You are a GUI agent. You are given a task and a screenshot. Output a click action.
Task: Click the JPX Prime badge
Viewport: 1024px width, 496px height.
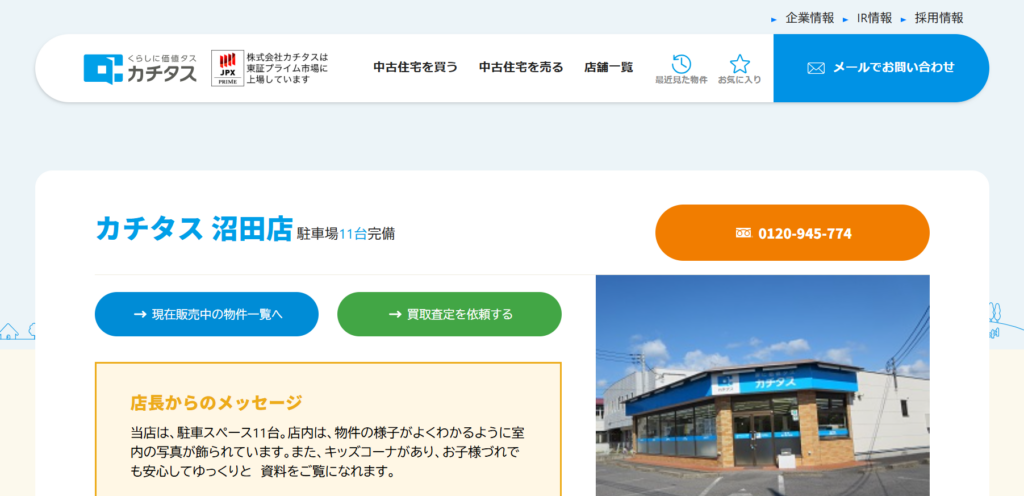tap(227, 69)
